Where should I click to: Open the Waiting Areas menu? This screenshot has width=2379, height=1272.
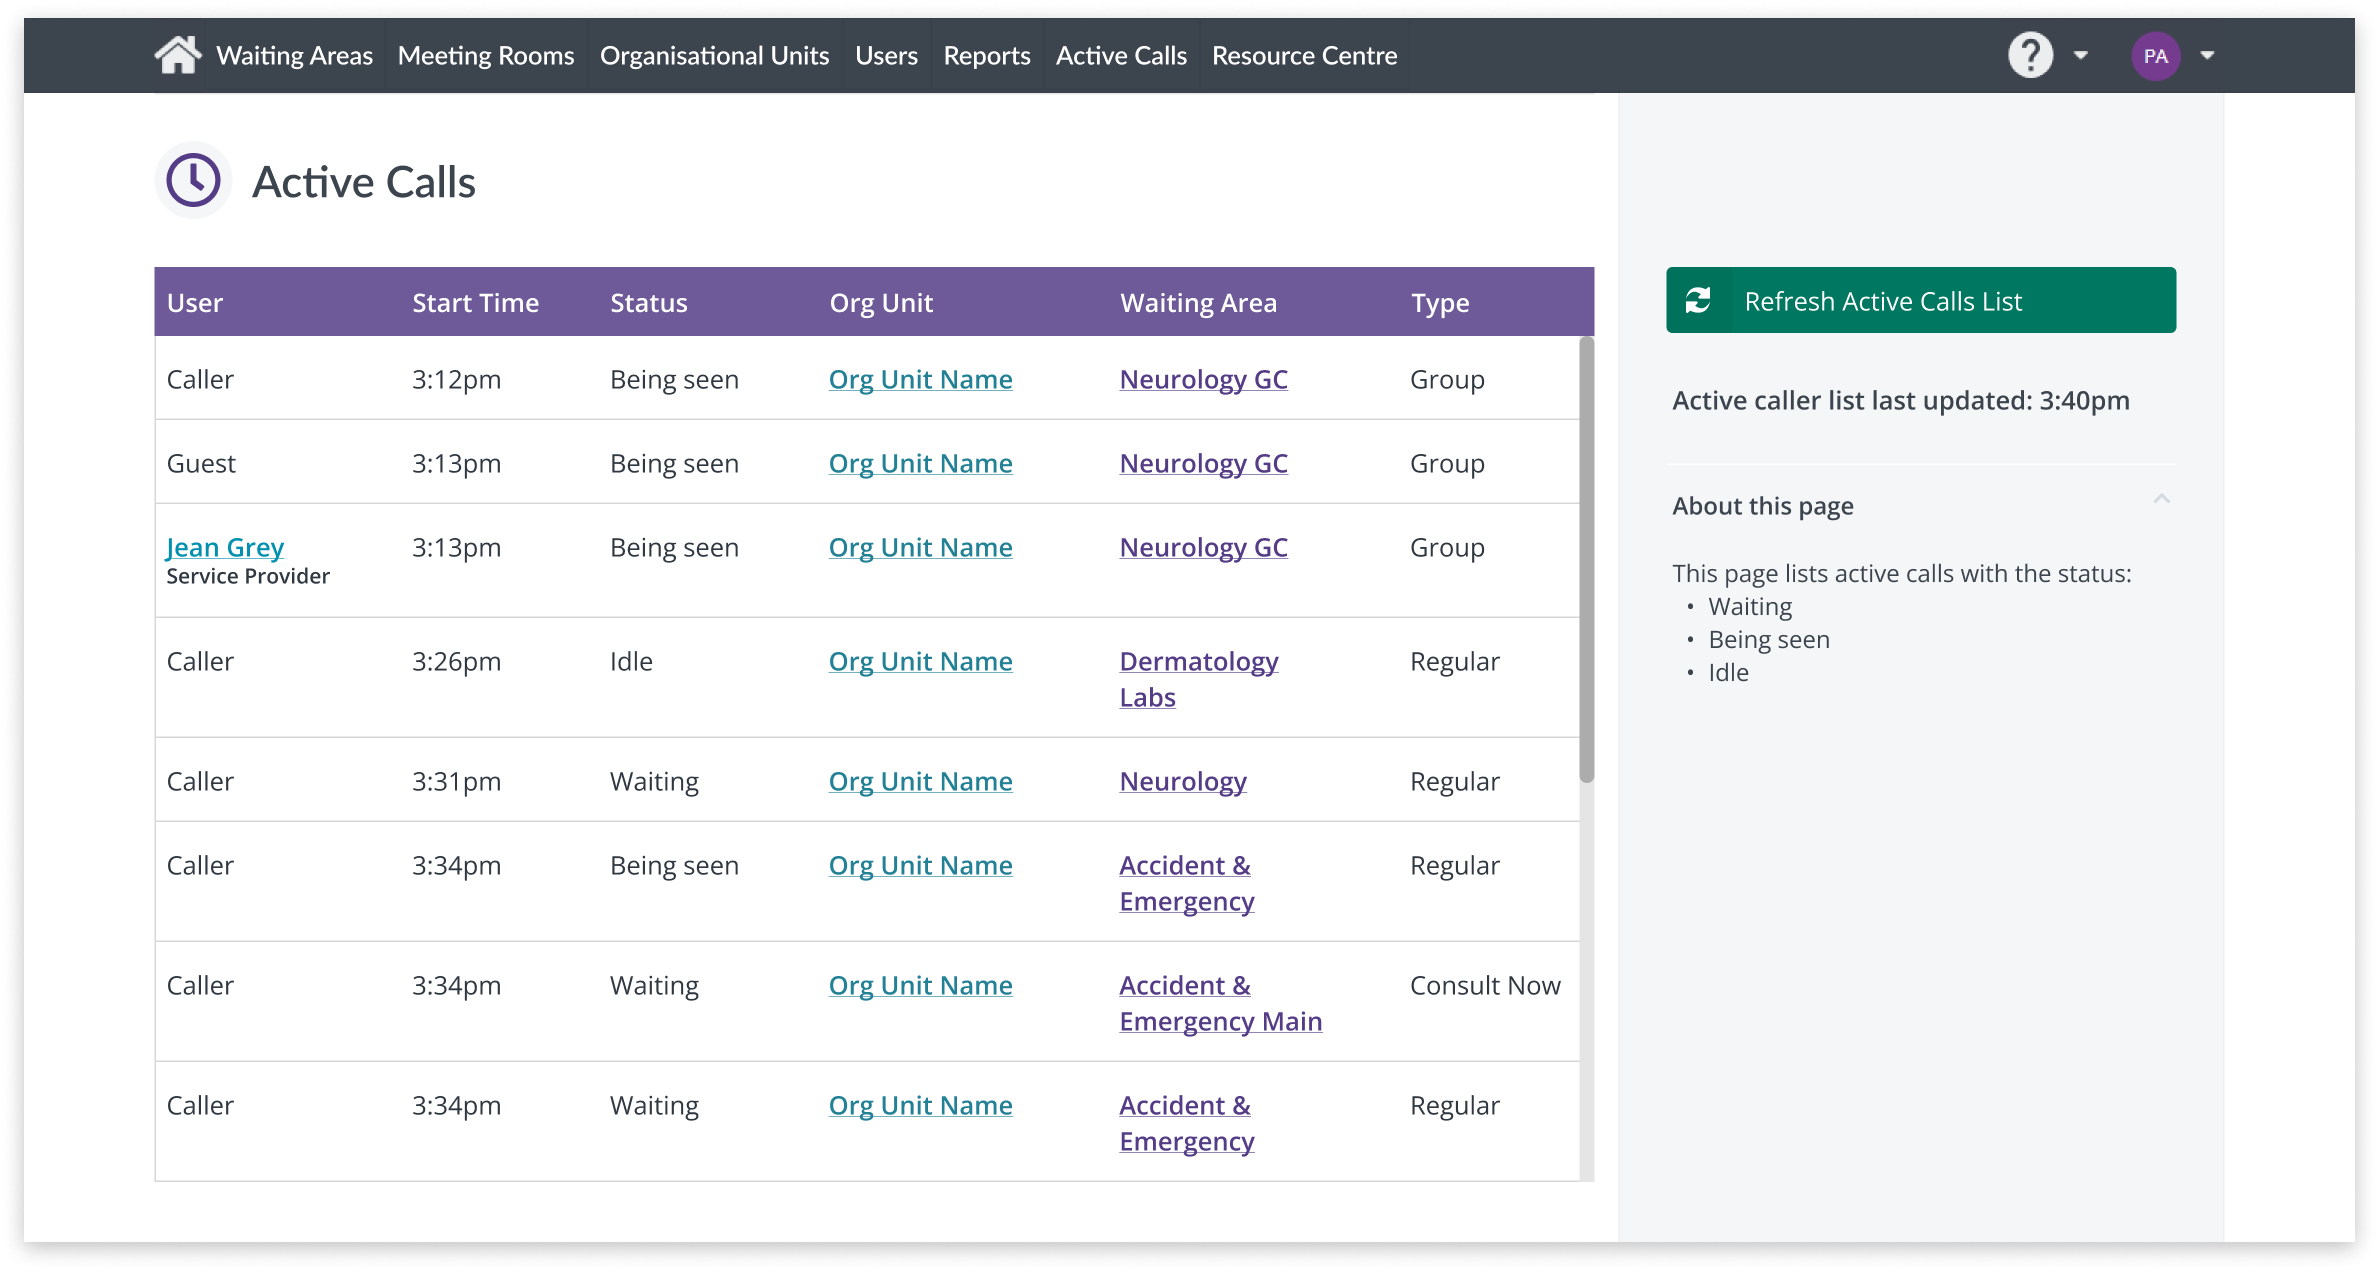pos(294,56)
